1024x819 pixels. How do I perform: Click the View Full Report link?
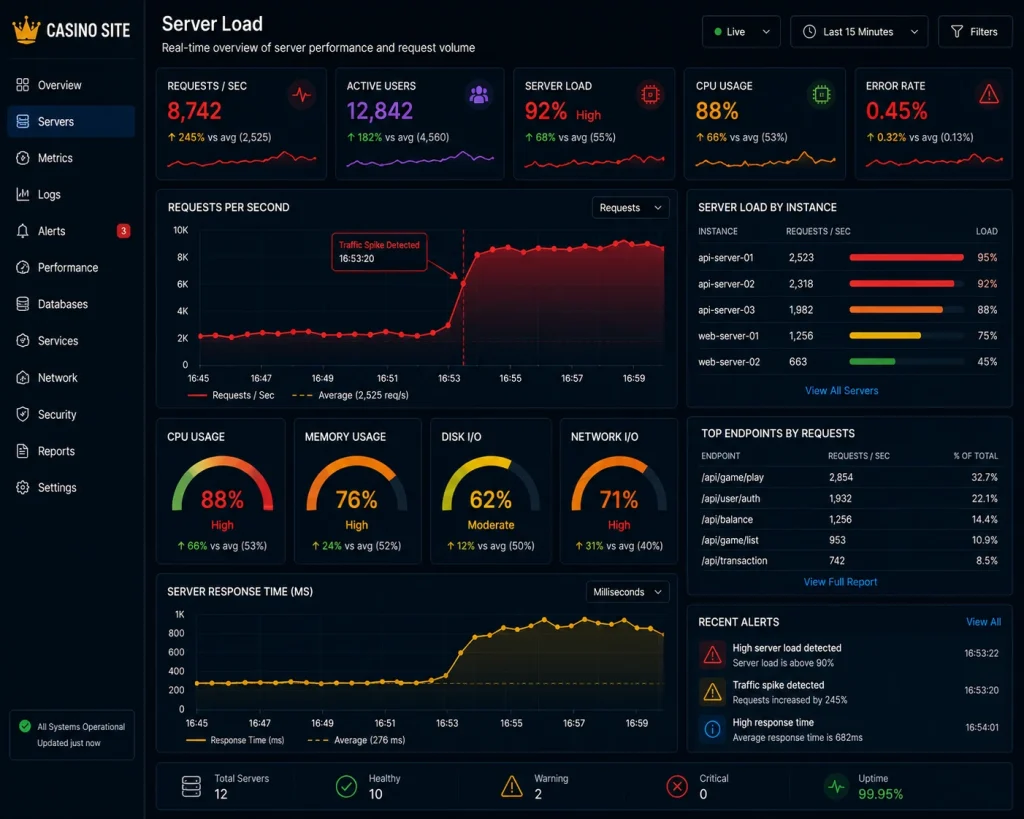840,582
